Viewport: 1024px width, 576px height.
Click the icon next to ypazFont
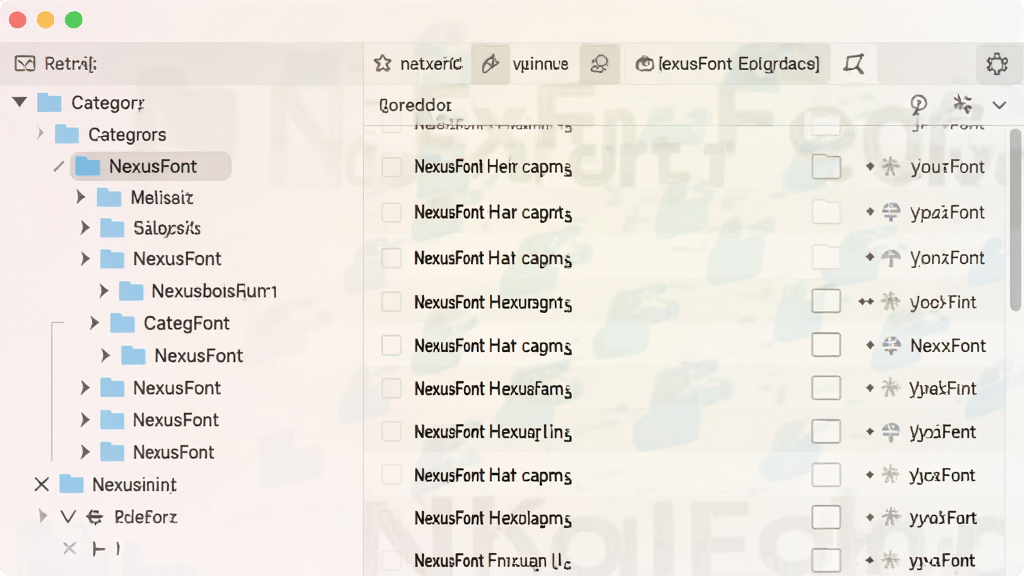click(891, 212)
